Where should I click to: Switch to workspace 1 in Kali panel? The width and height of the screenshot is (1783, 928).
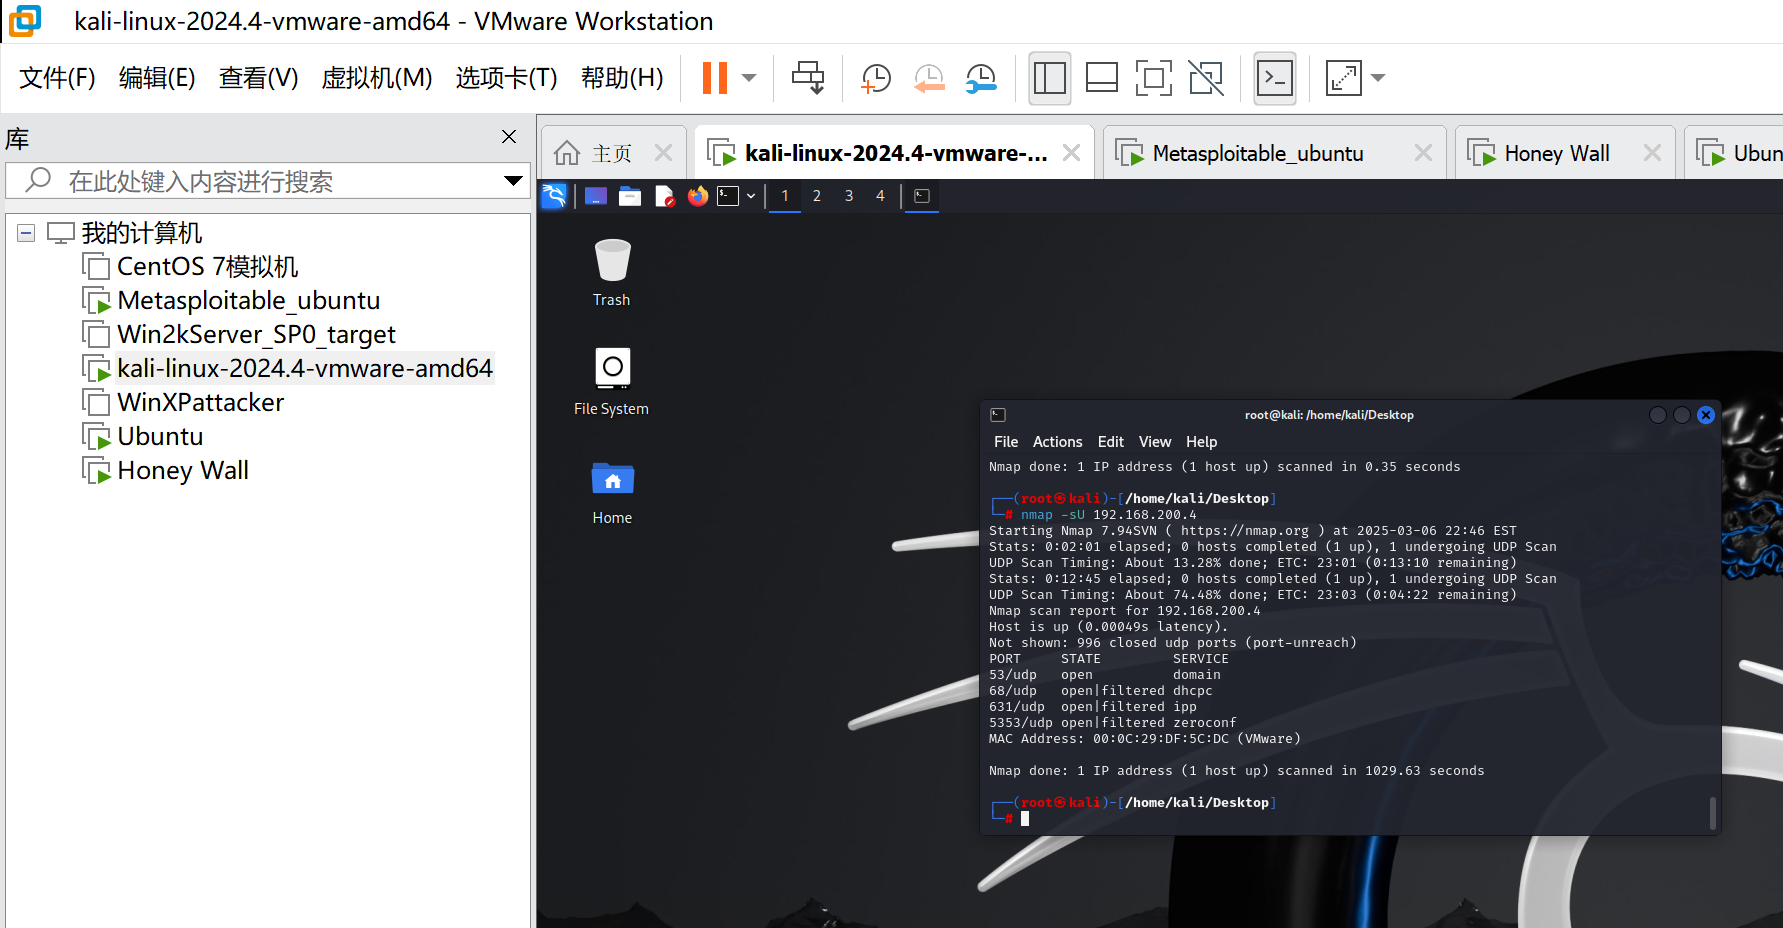pos(785,196)
